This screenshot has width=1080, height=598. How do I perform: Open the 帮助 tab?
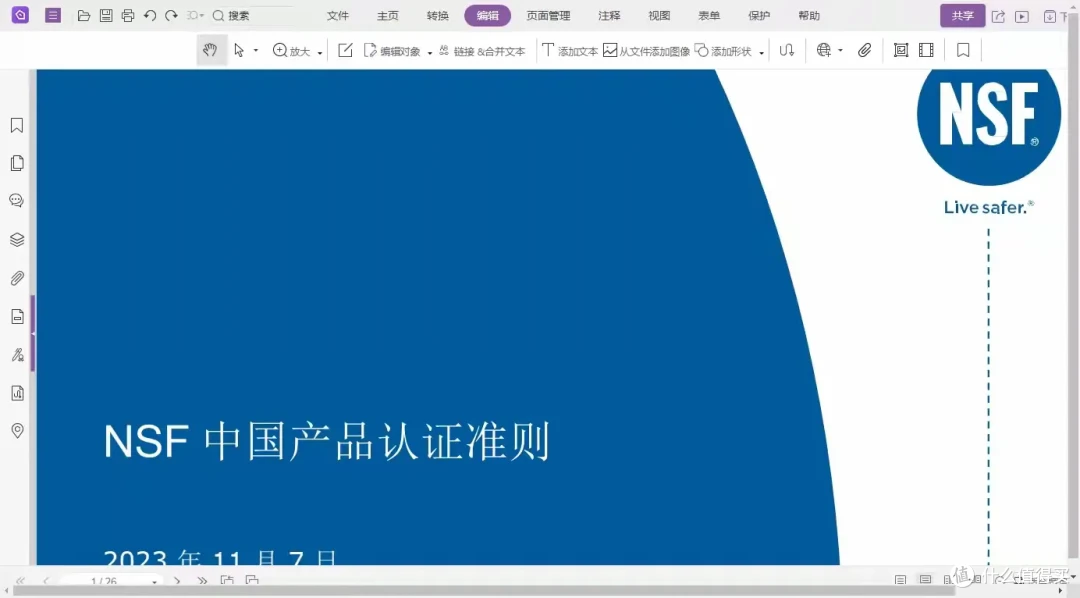coord(809,15)
